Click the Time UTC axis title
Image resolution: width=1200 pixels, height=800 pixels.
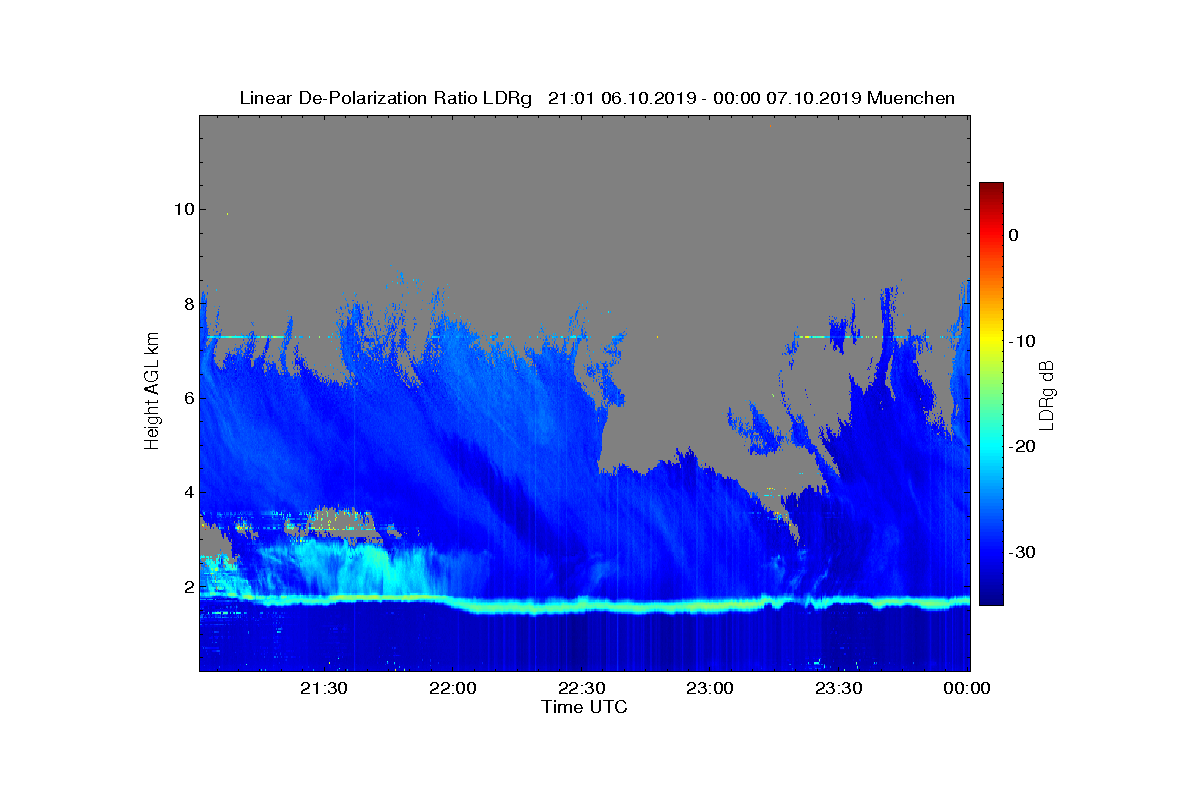pyautogui.click(x=585, y=707)
